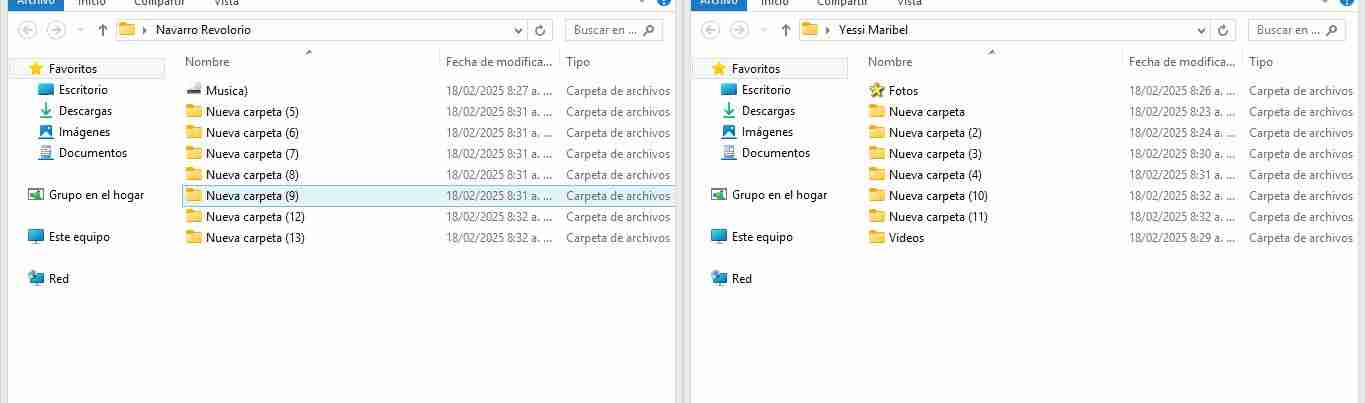Click the search magnifier in left window

pyautogui.click(x=648, y=30)
